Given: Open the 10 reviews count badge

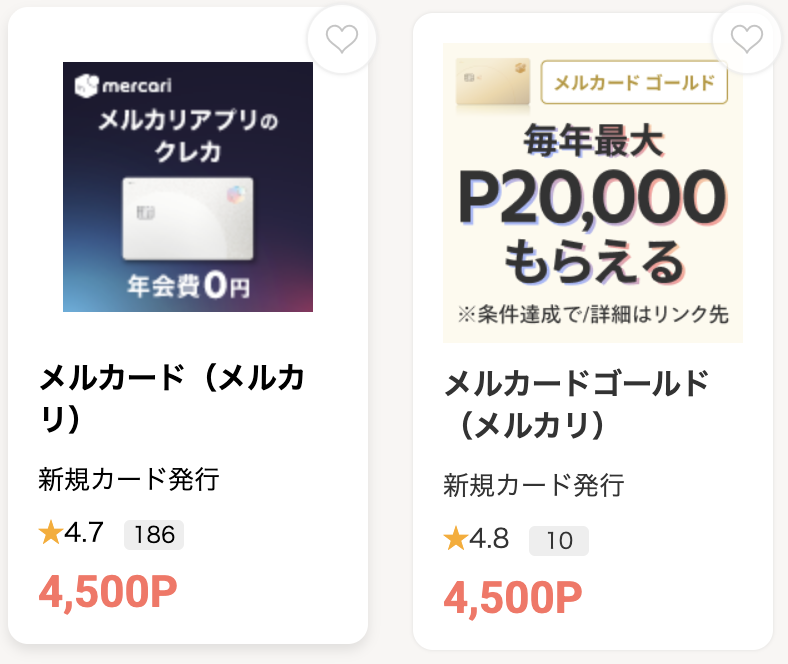Looking at the screenshot, I should (559, 541).
